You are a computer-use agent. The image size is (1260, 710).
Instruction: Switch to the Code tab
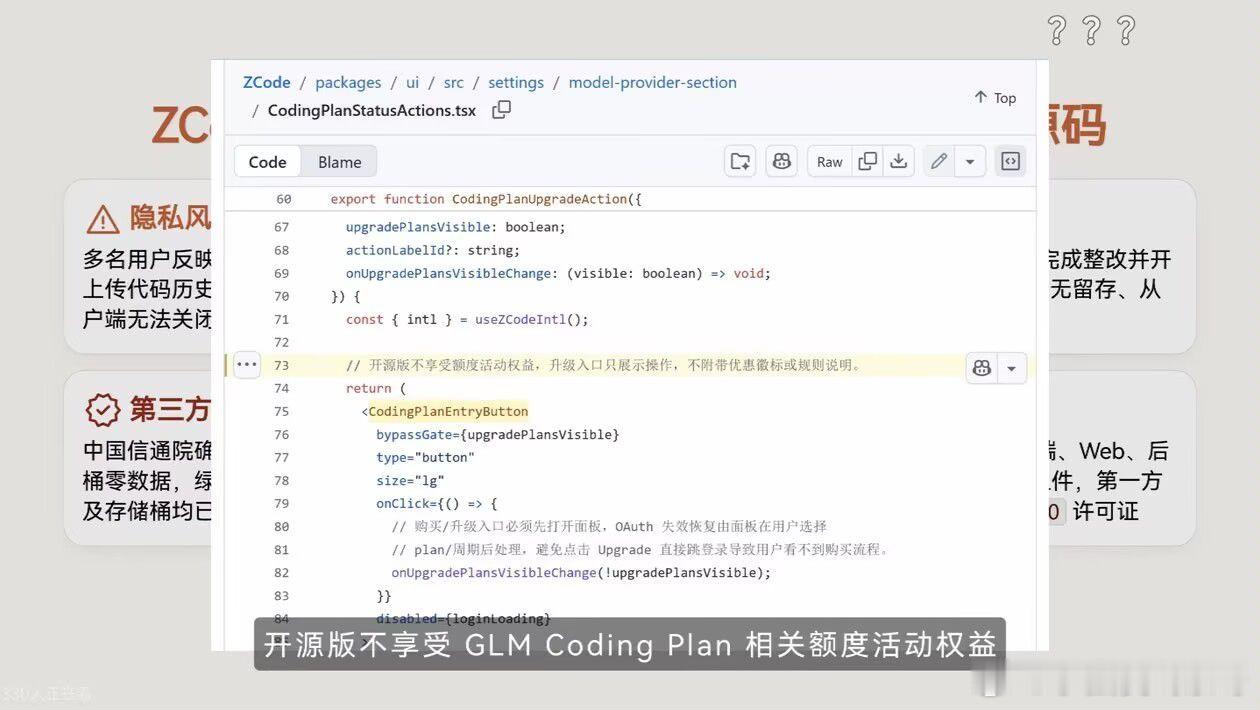click(267, 162)
